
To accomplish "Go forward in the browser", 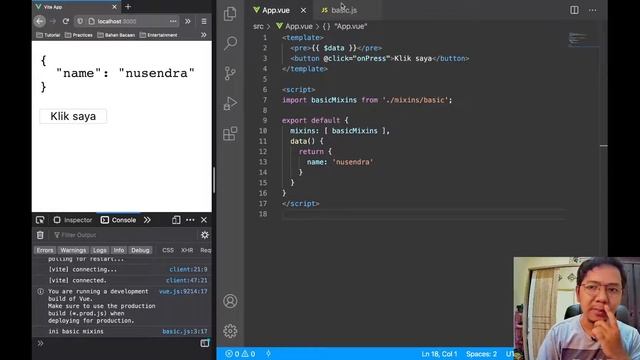I will pyautogui.click(x=53, y=21).
